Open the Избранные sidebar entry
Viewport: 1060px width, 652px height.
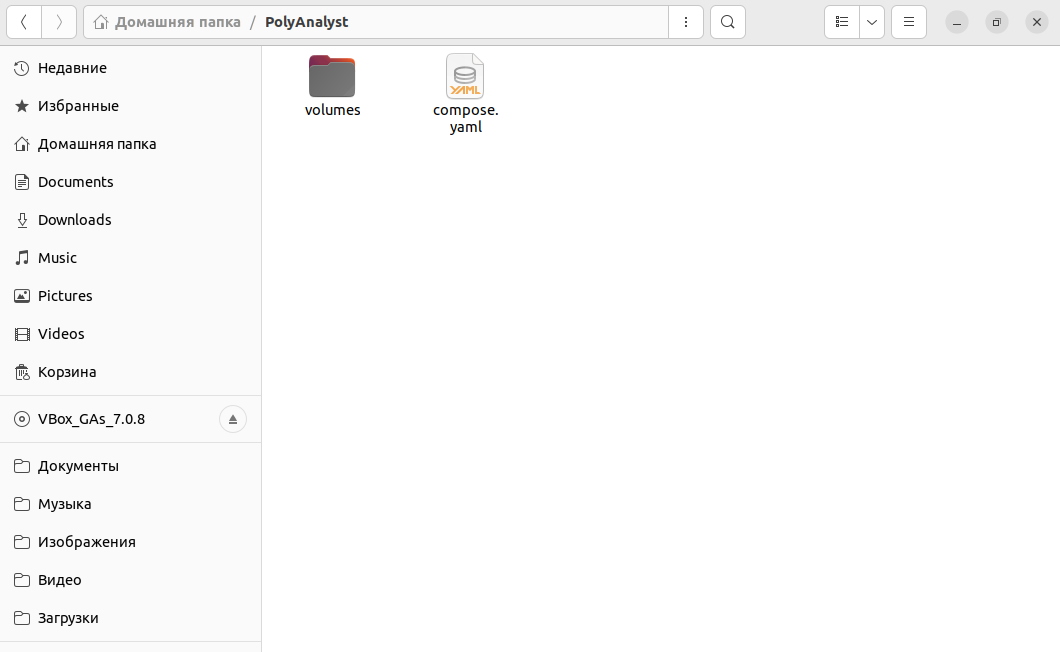click(x=78, y=105)
